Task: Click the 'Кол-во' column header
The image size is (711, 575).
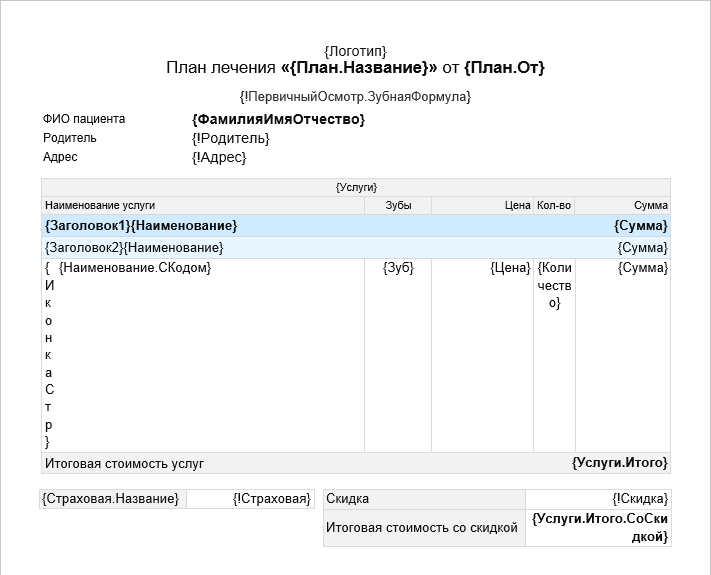Action: pos(553,205)
